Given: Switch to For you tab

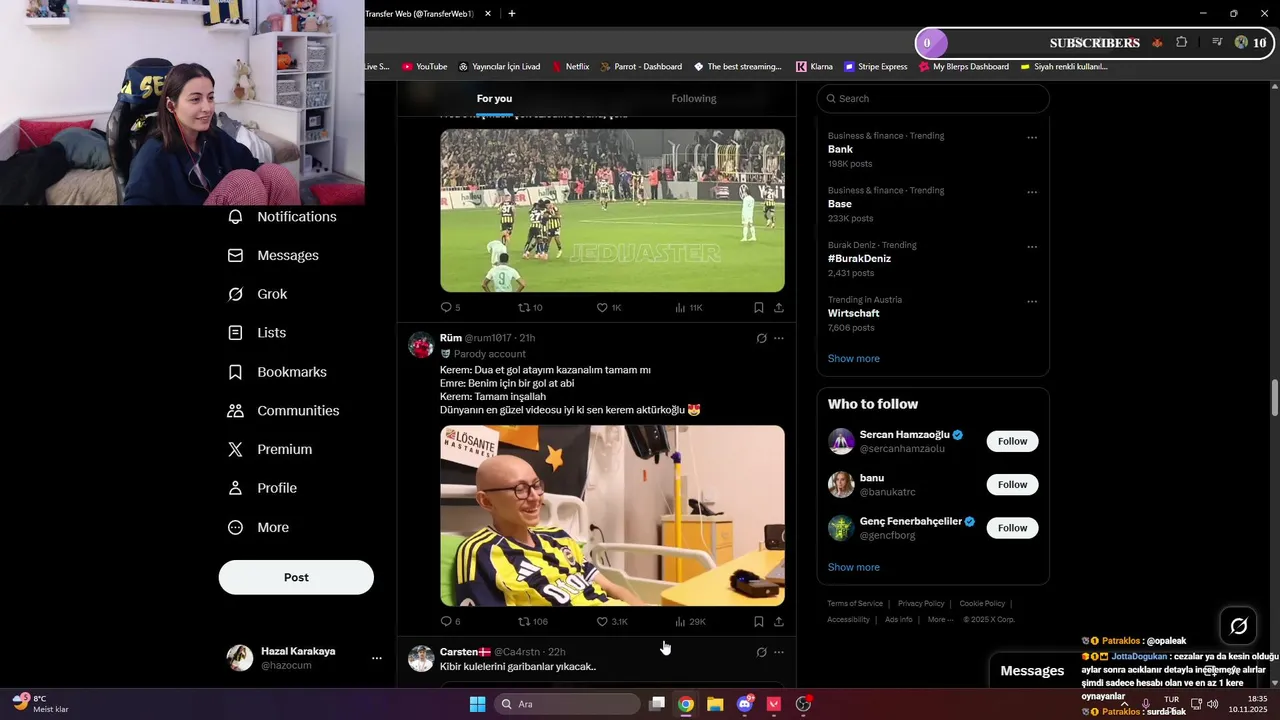Looking at the screenshot, I should point(494,99).
